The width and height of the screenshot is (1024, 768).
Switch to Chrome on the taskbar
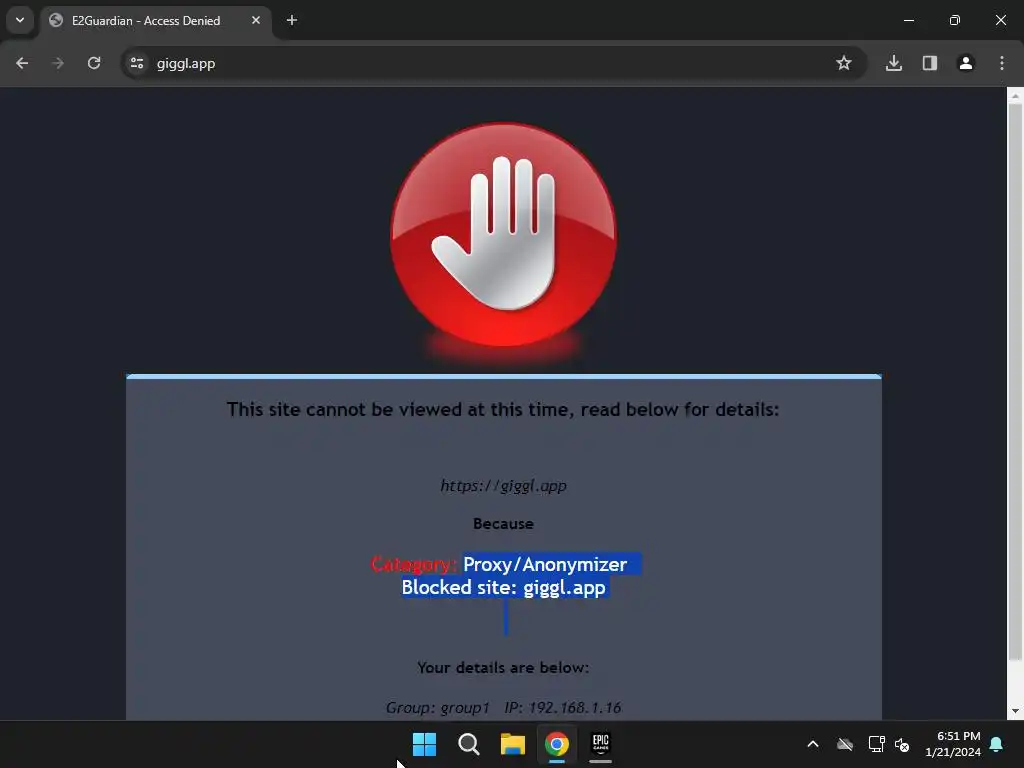(x=557, y=744)
